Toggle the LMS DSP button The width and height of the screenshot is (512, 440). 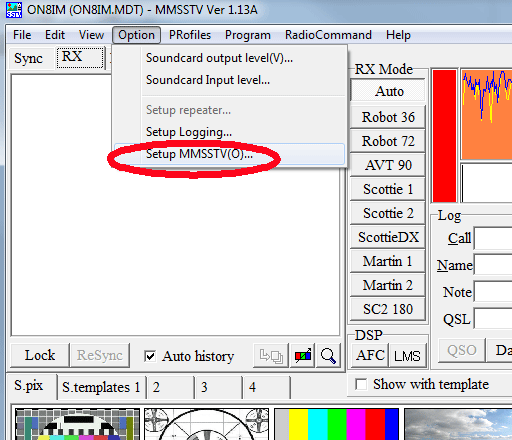(407, 356)
